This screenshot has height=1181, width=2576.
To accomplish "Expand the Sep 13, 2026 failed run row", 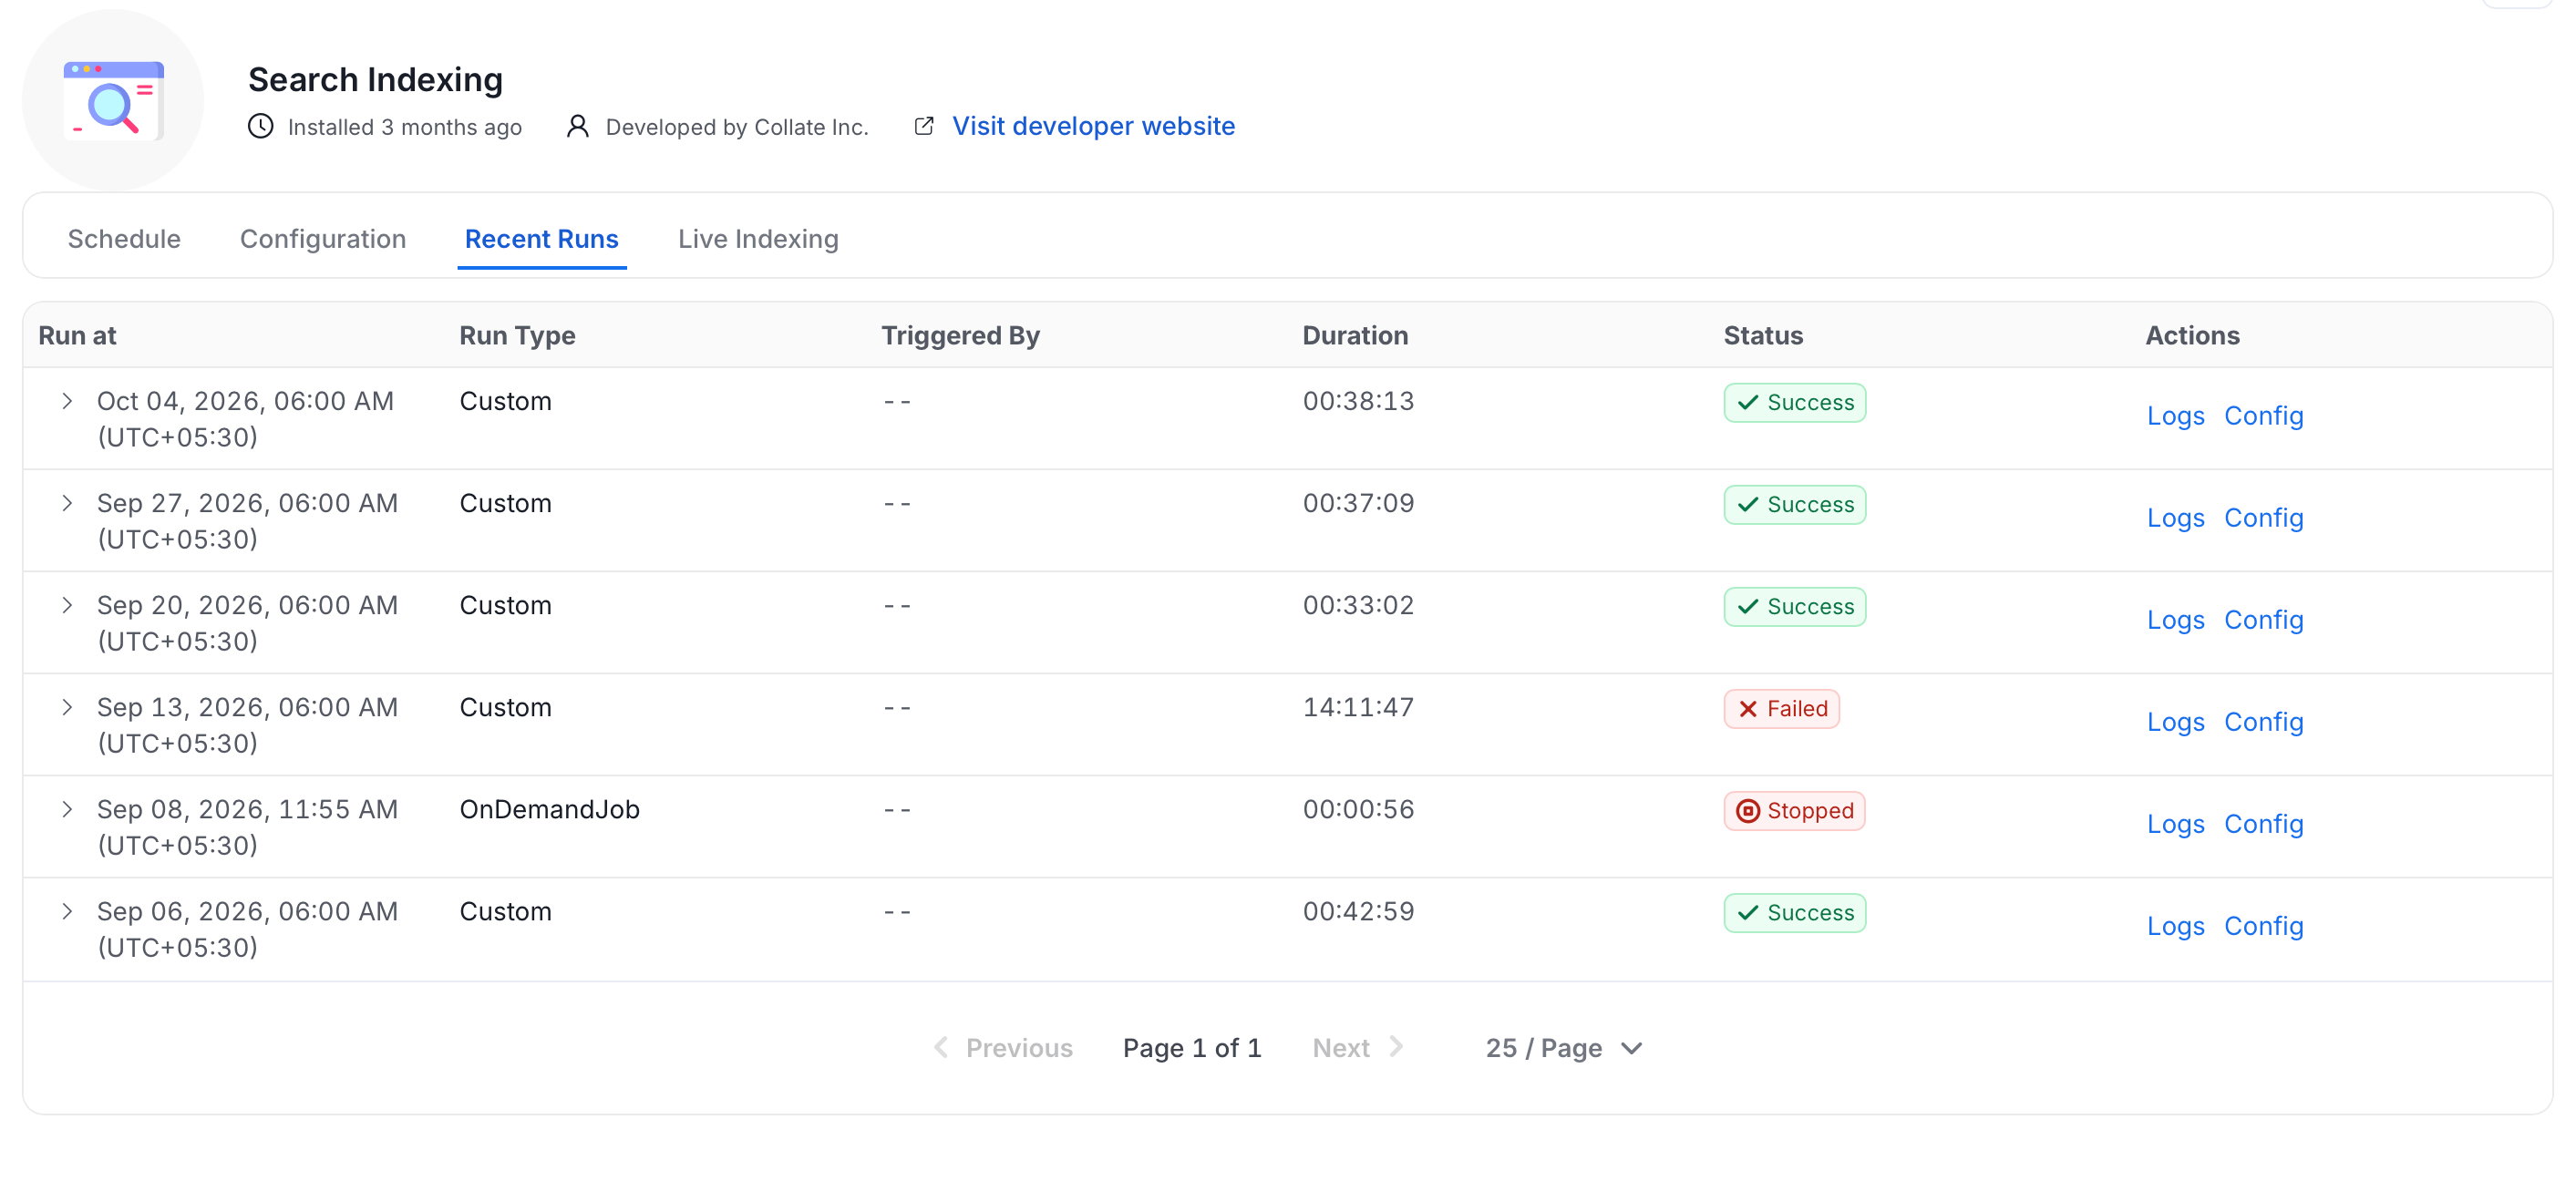I will click(67, 707).
